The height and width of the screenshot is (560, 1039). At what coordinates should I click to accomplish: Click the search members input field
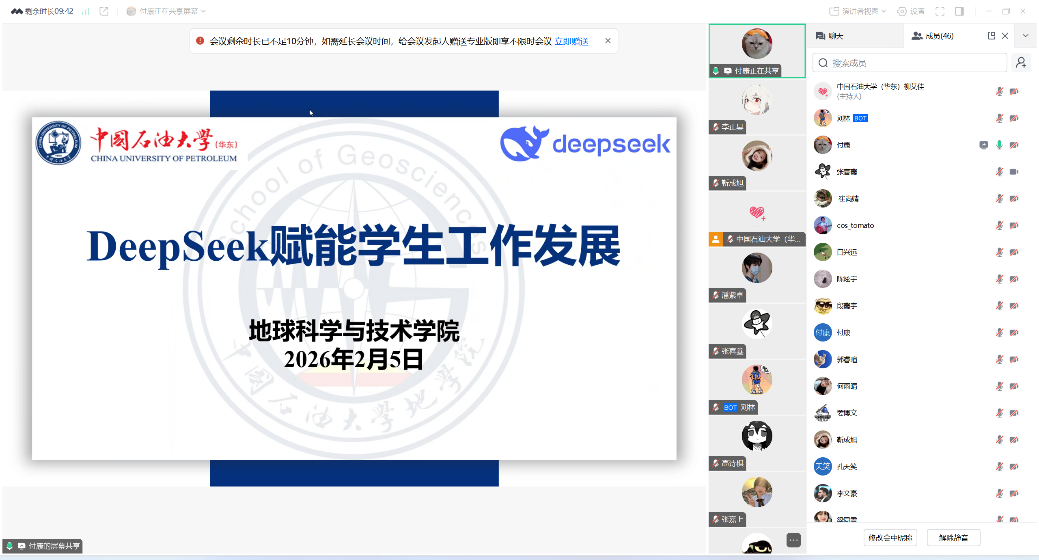910,63
